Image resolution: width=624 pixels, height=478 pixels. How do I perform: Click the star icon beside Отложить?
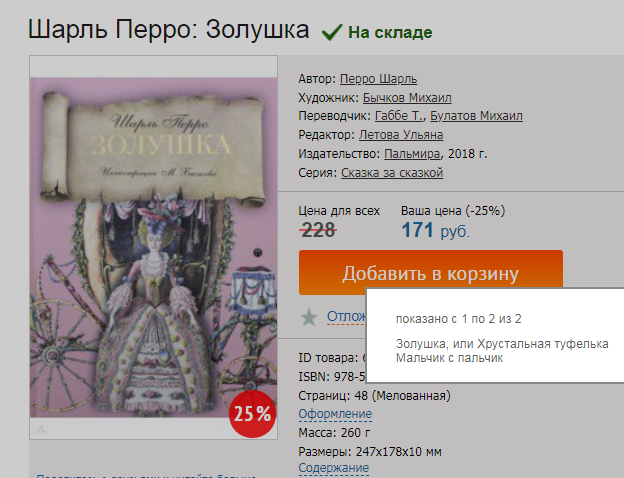coord(310,317)
